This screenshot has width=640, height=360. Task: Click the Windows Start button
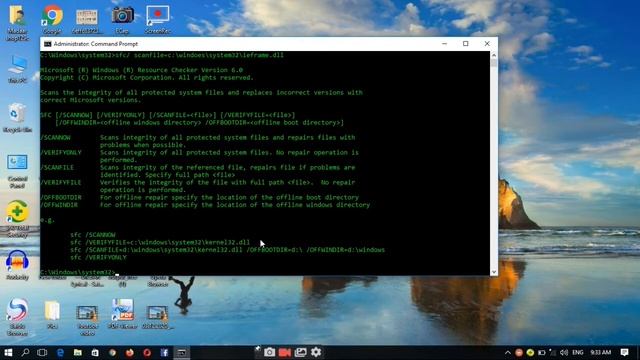[8, 352]
